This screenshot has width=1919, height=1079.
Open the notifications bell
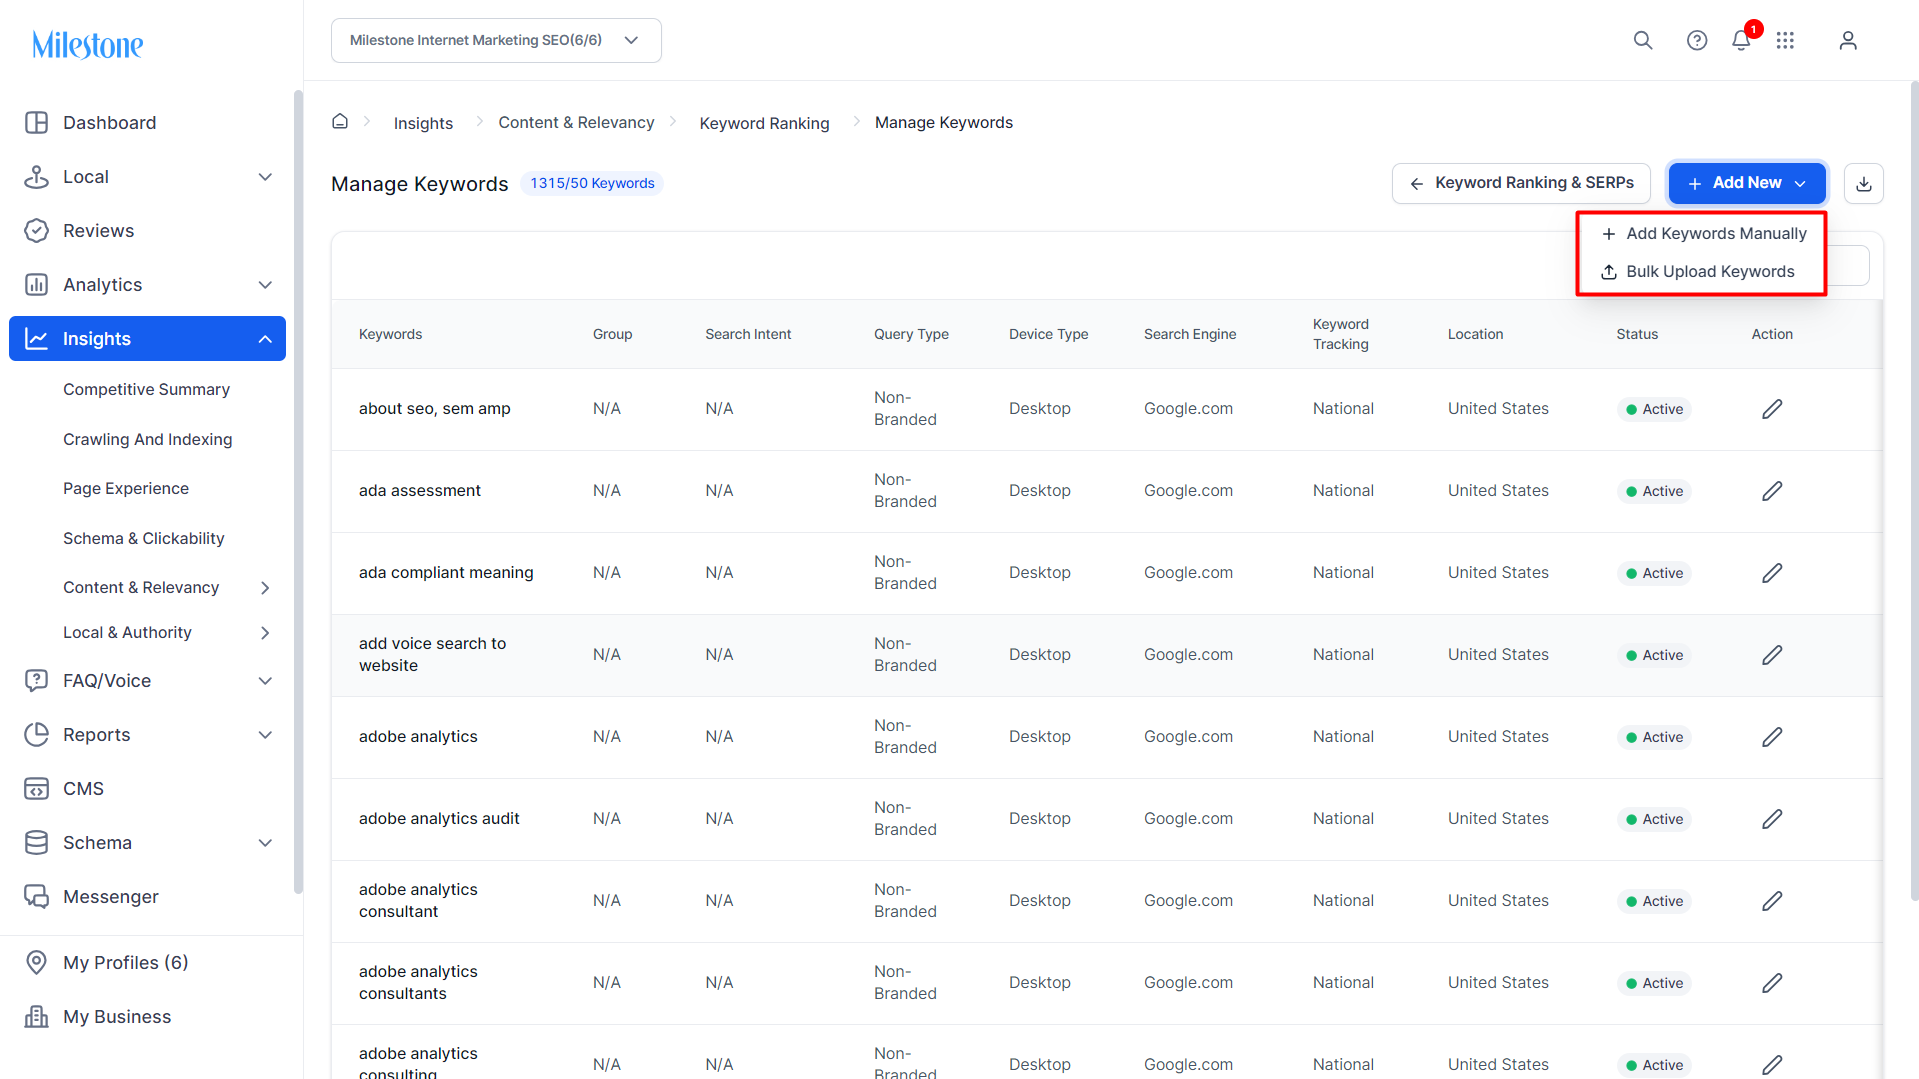tap(1741, 40)
